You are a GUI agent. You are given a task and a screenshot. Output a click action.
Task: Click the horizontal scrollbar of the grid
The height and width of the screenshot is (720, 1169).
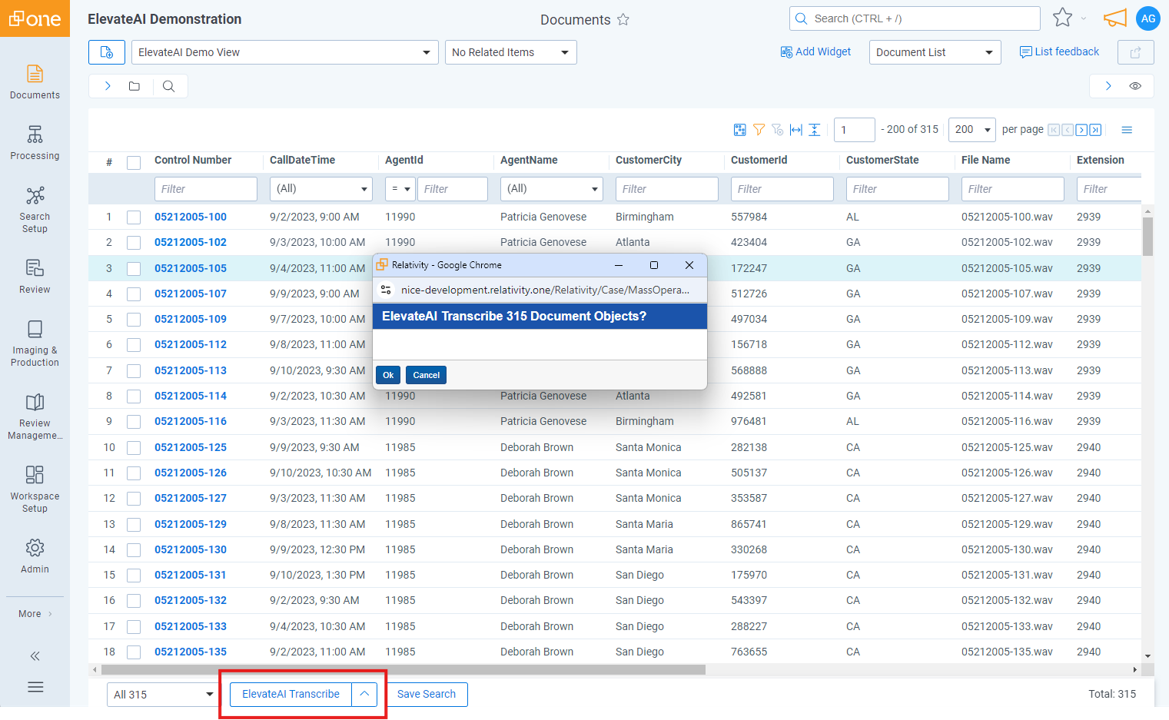click(403, 670)
